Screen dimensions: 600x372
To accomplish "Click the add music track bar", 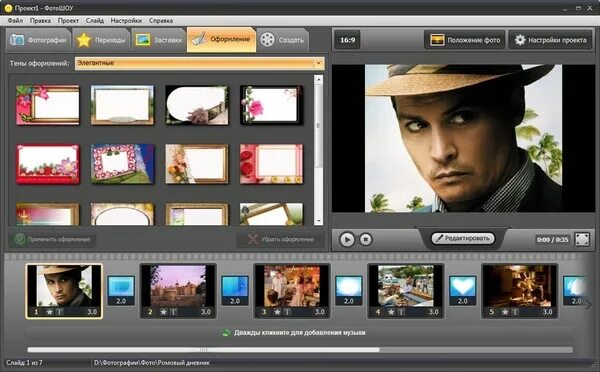I will pyautogui.click(x=300, y=333).
